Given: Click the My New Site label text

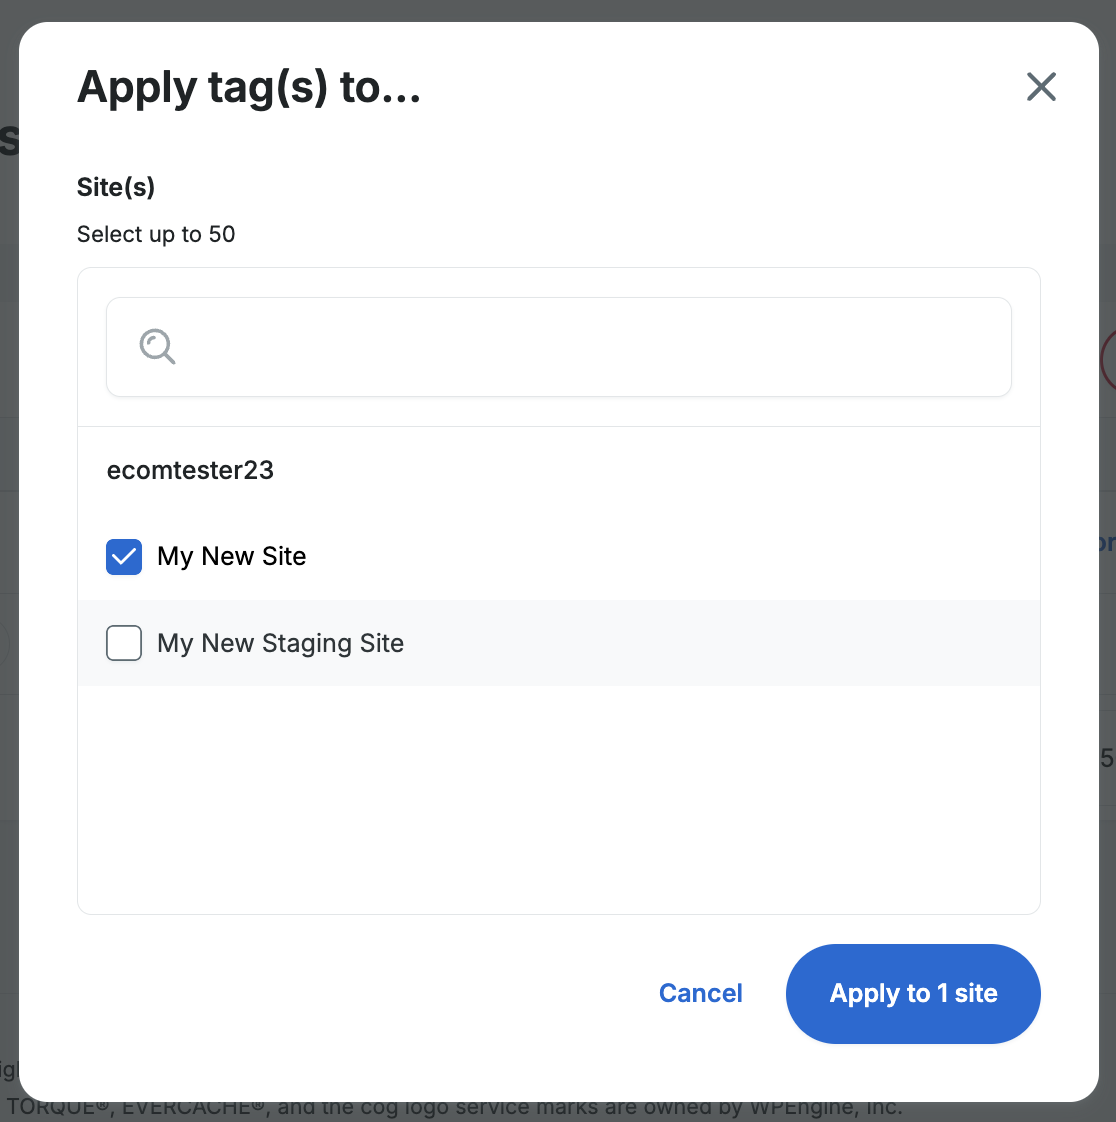Looking at the screenshot, I should [231, 557].
